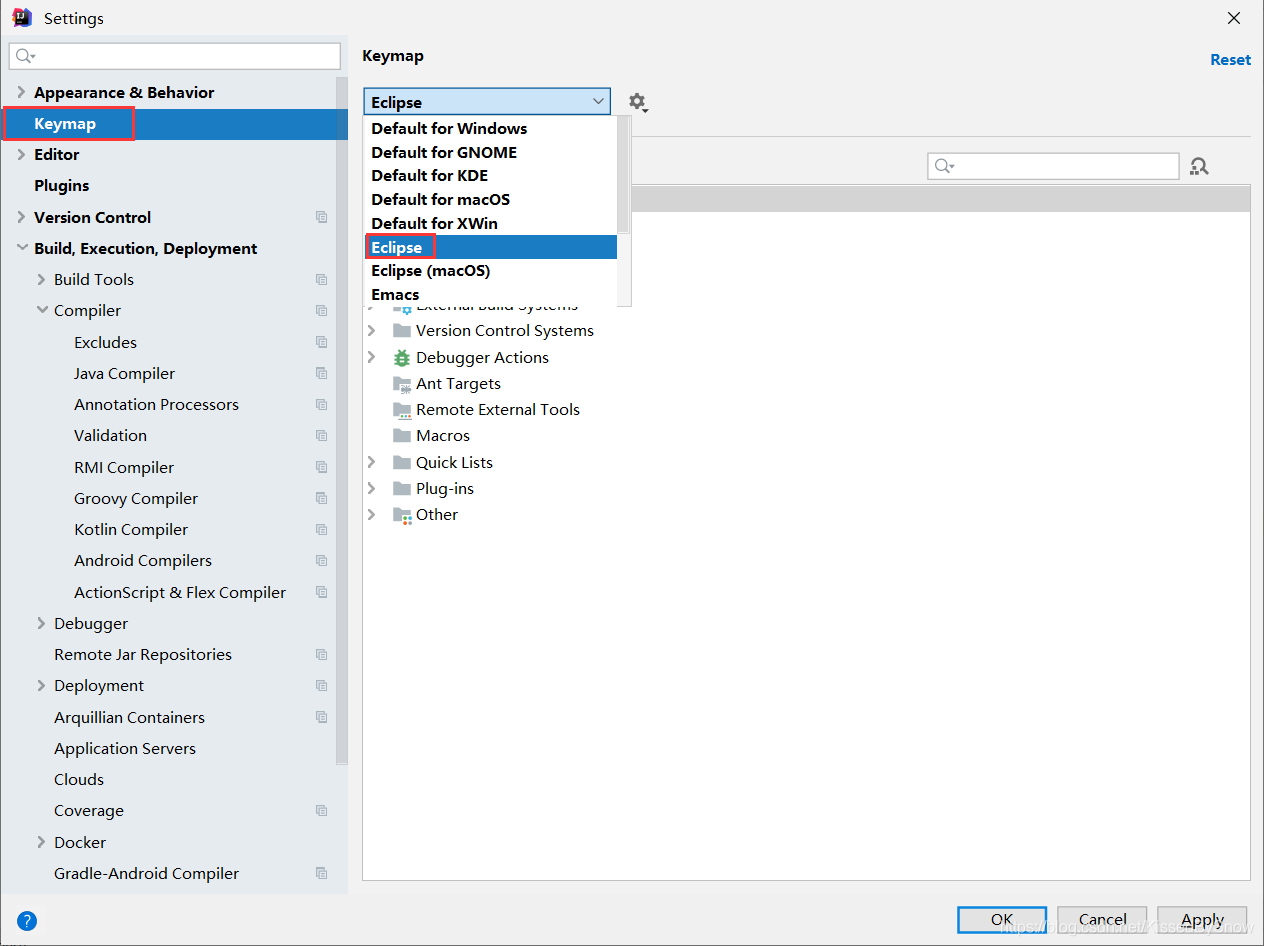
Task: Open the Arquillian Containers settings
Action: [x=129, y=717]
